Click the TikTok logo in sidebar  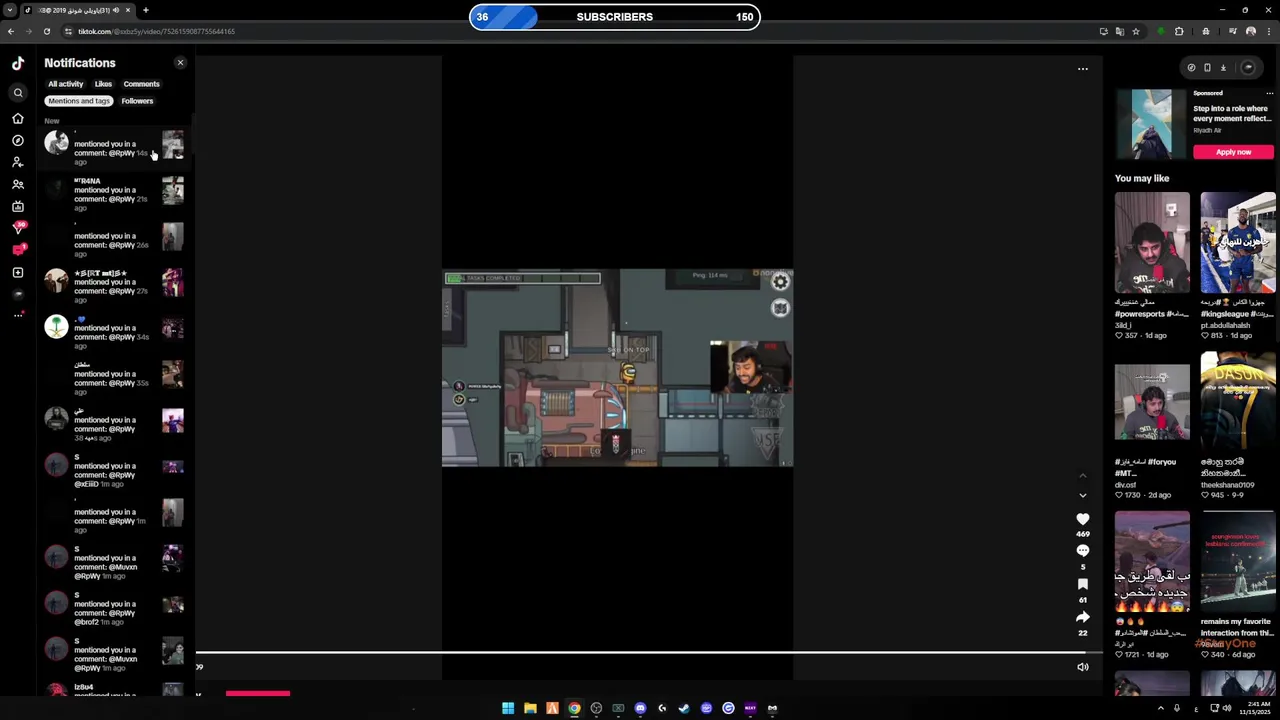(x=18, y=63)
